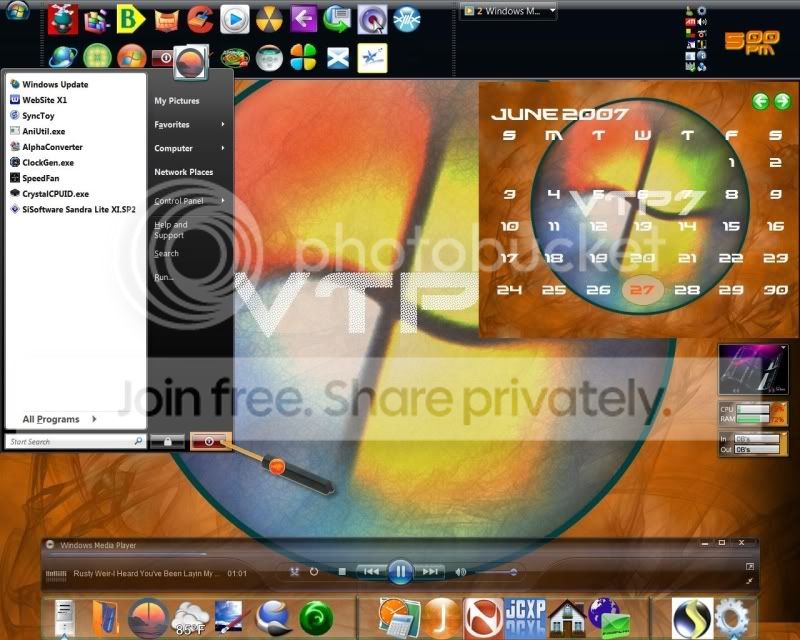Open the green swirl icon in bottom dock

pos(316,619)
